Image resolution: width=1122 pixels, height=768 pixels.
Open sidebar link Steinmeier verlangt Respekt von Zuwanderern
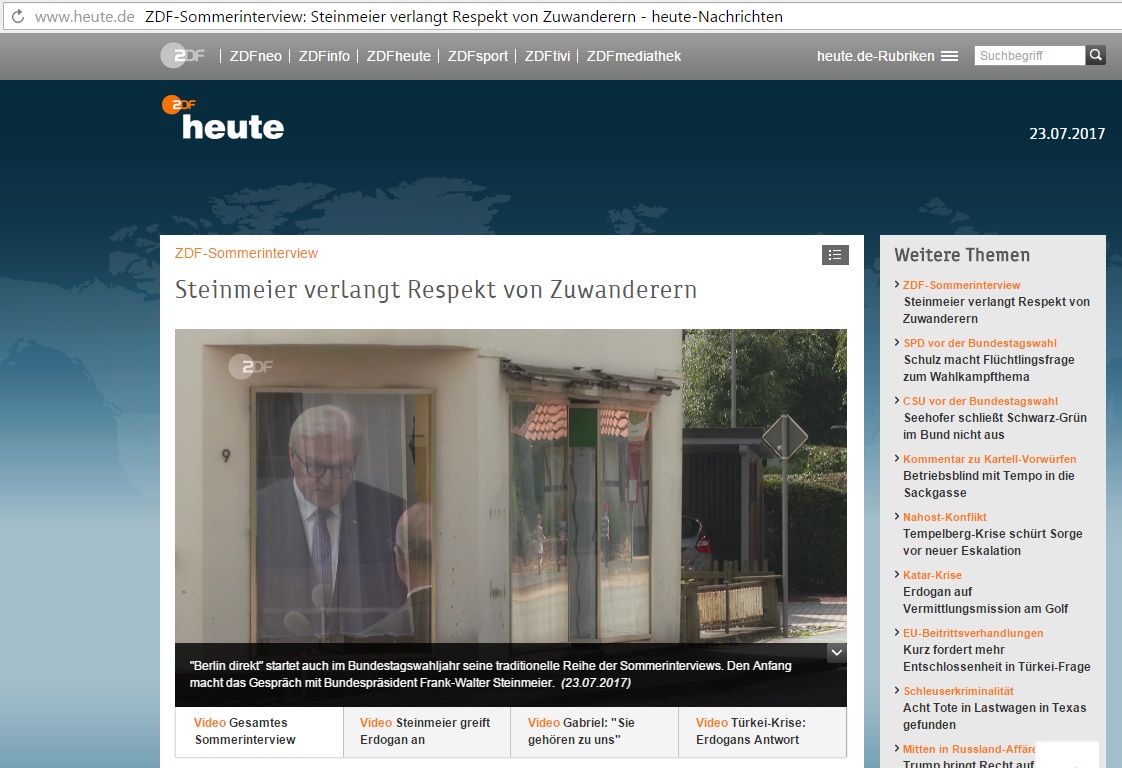pyautogui.click(x=996, y=310)
